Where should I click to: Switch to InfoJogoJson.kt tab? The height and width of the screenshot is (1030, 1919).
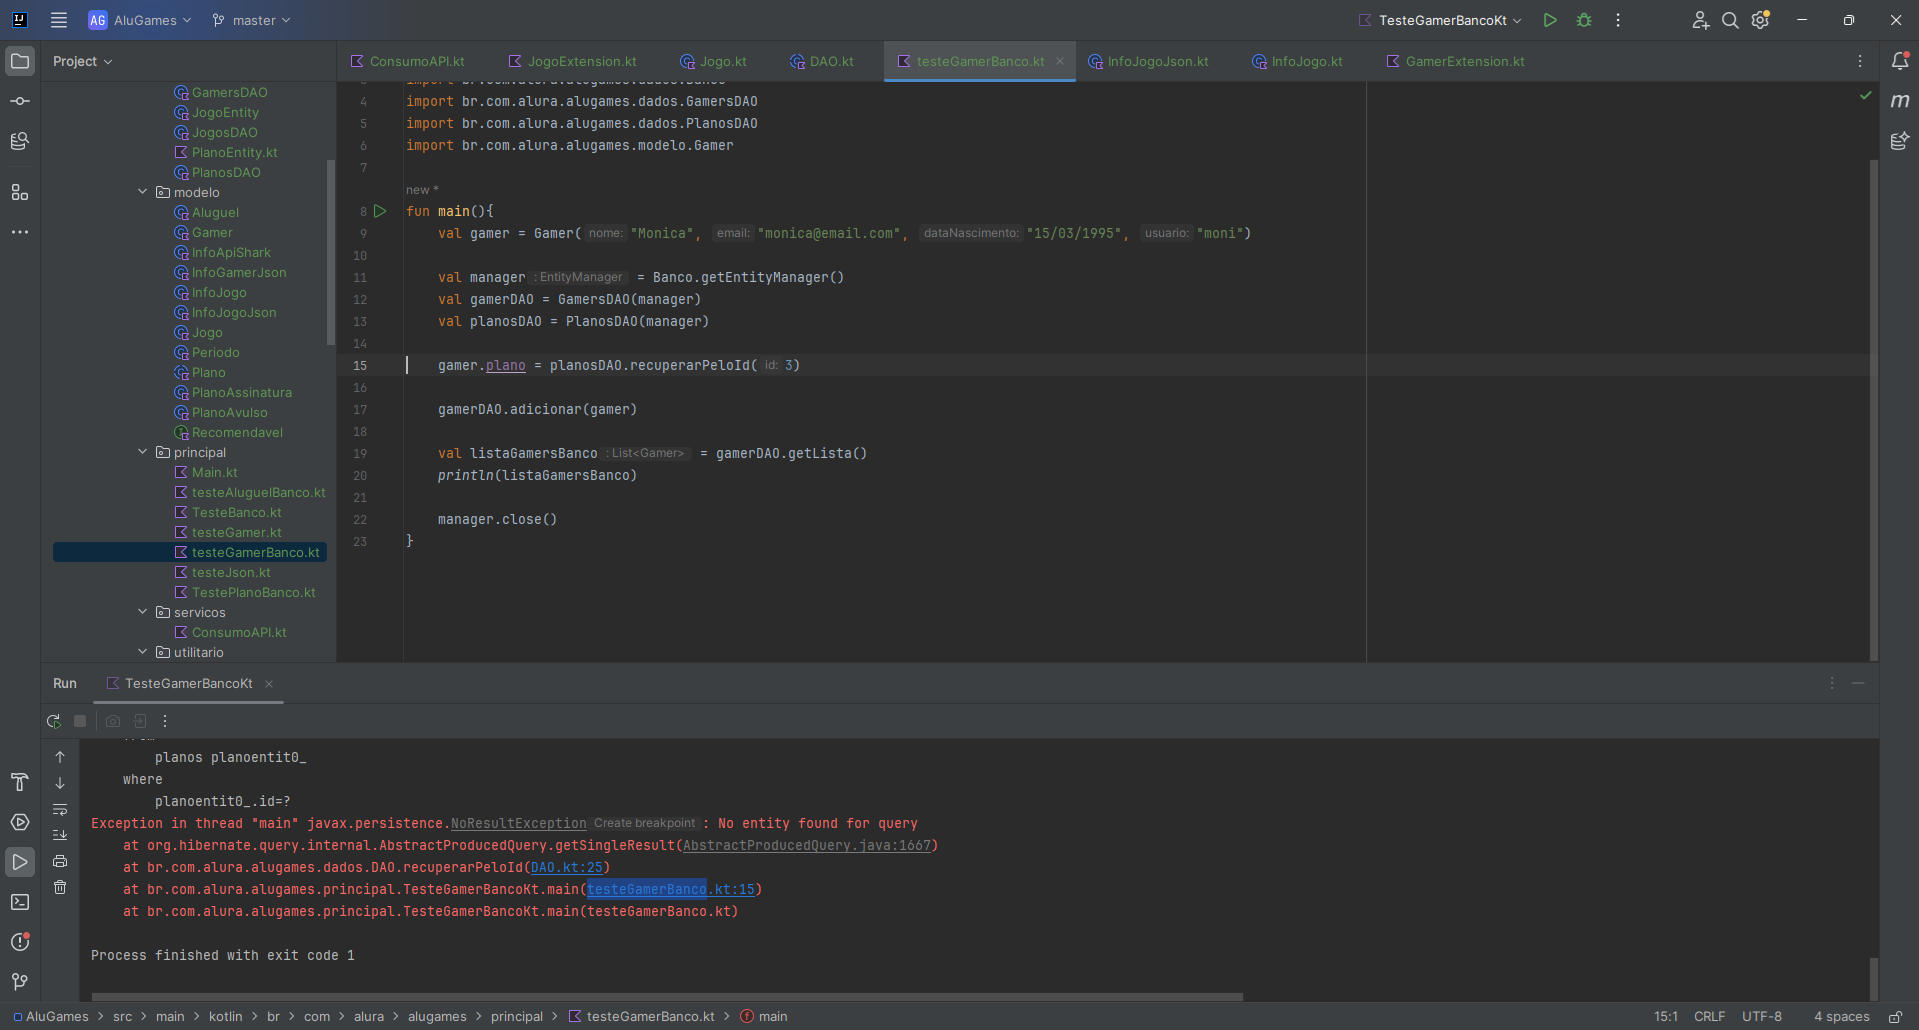click(1148, 61)
